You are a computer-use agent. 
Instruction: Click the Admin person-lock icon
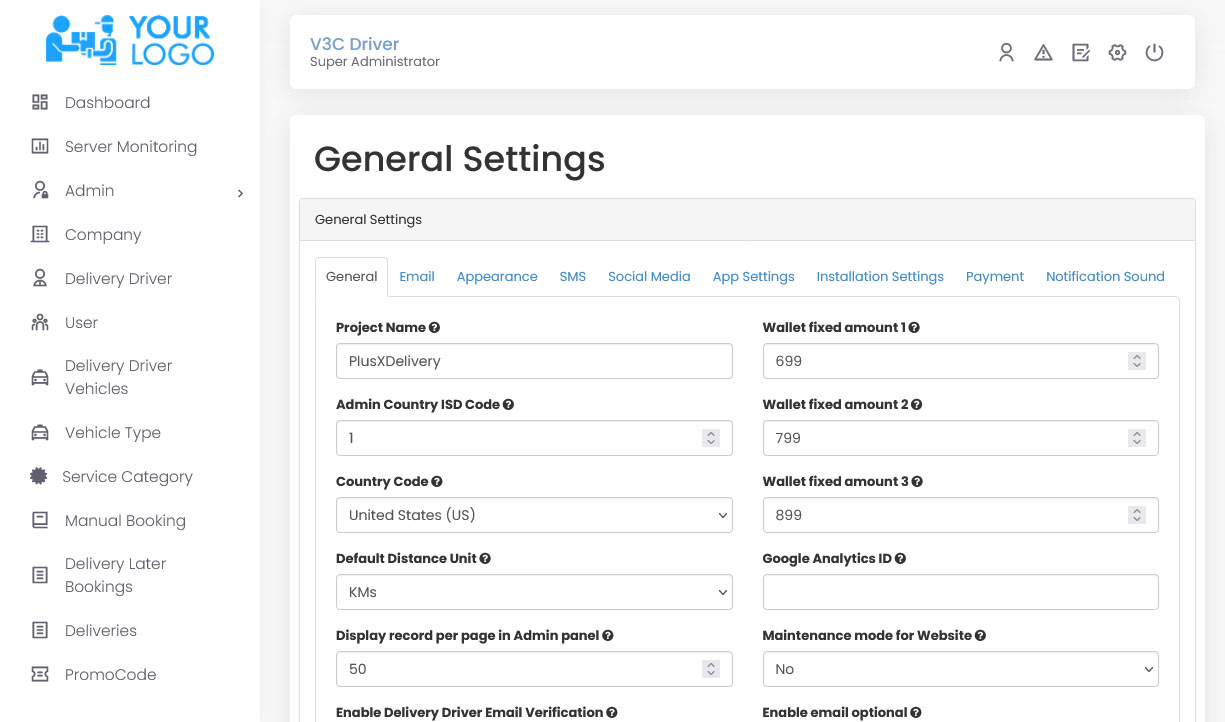(x=40, y=190)
